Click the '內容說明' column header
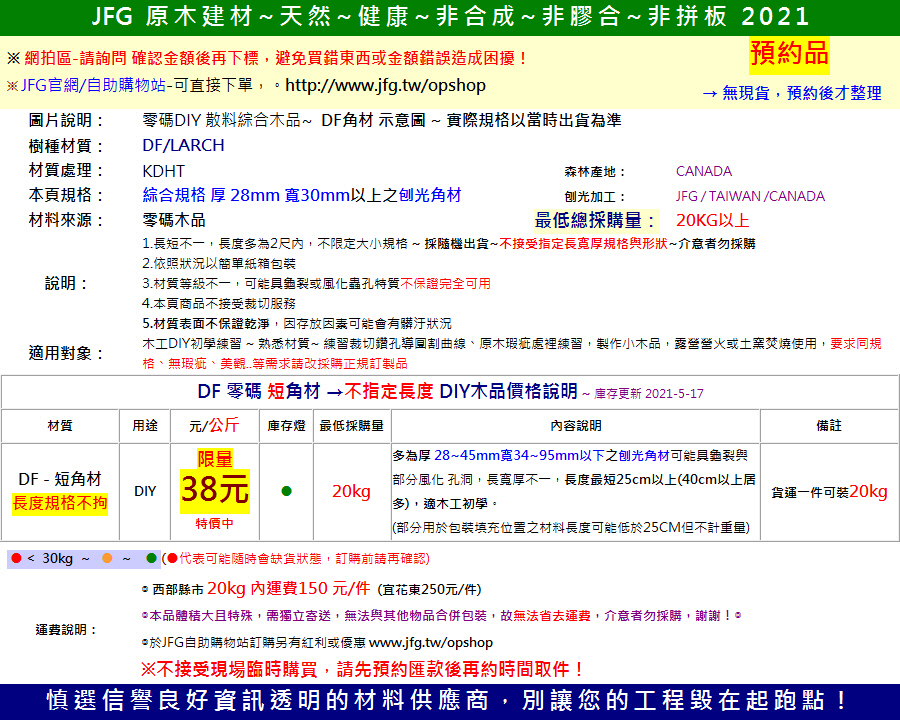This screenshot has height=720, width=900. click(576, 425)
